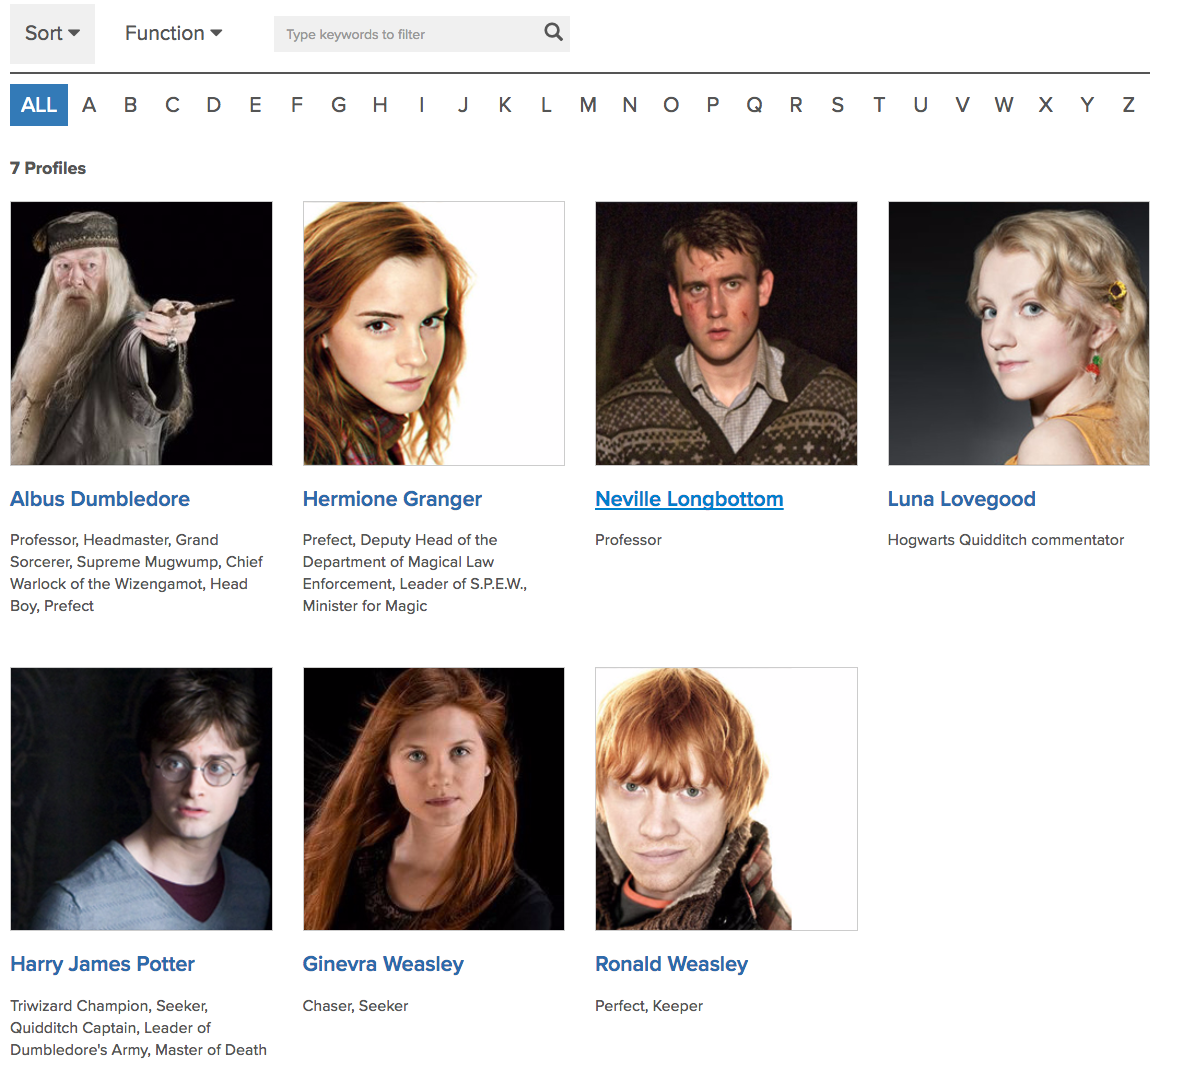Click Ginevra Weasley's profile photo
Viewport: 1179px width, 1079px height.
(x=434, y=799)
